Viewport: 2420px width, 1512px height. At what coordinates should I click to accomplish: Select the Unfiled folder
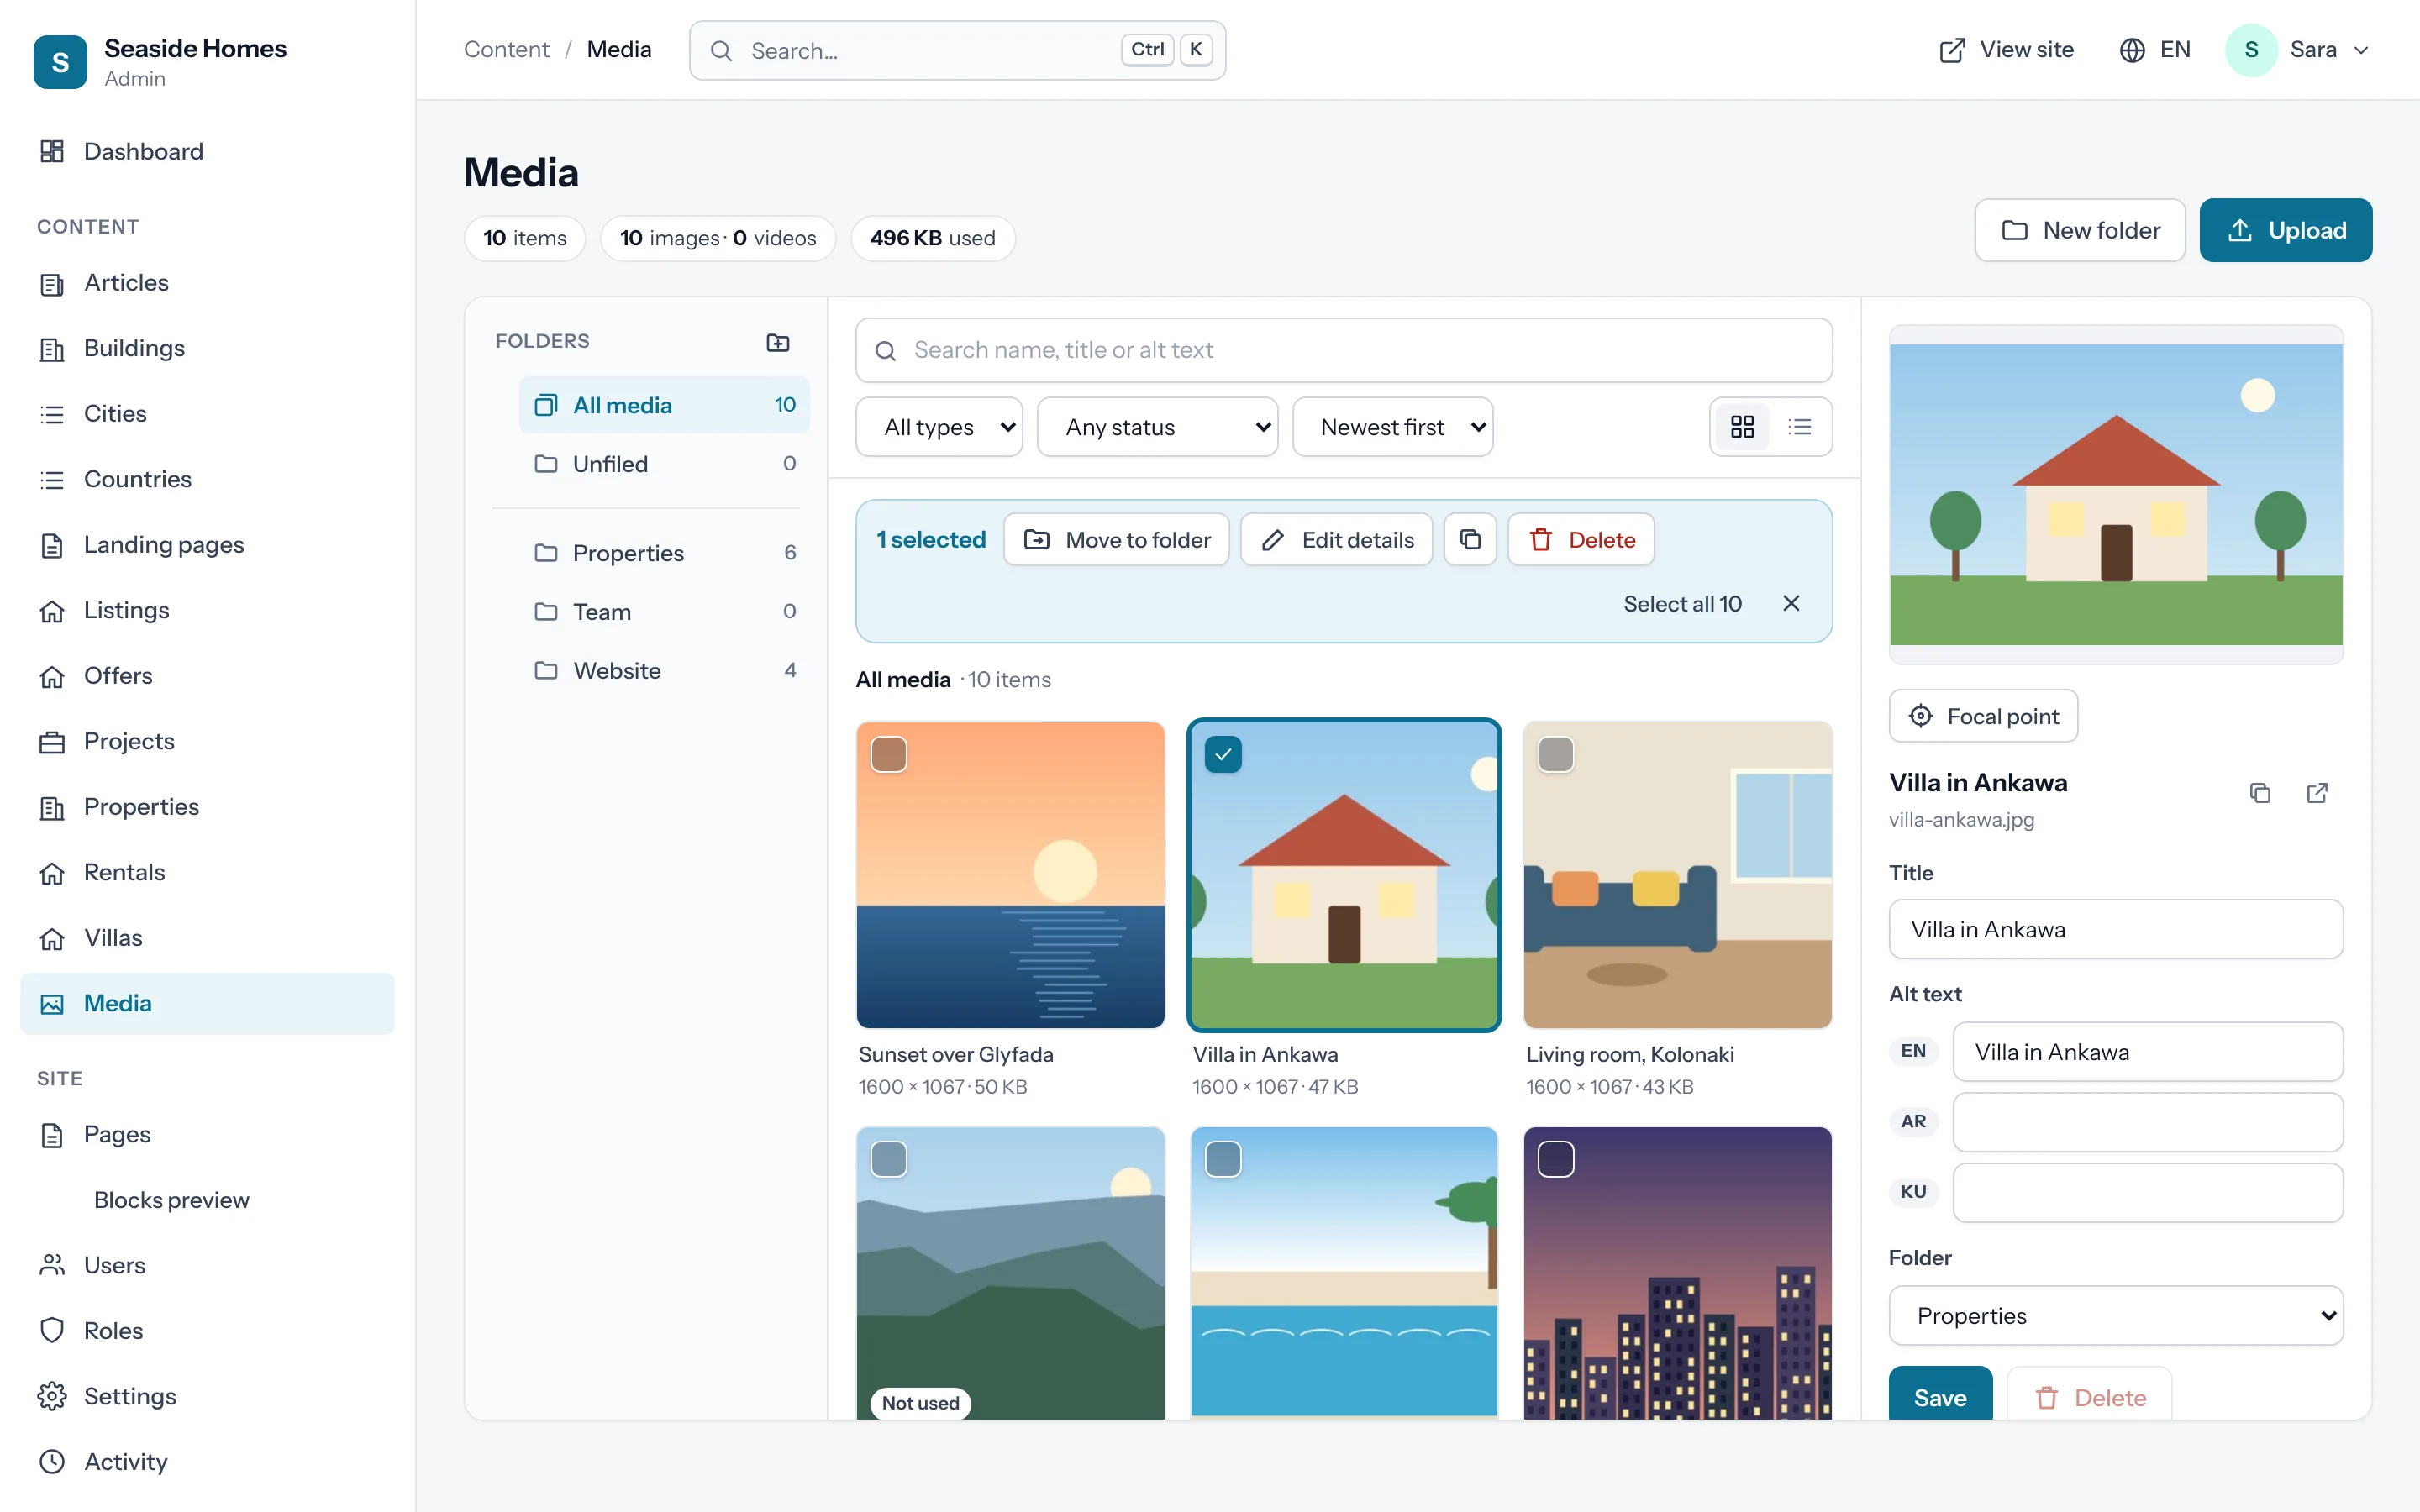point(664,463)
